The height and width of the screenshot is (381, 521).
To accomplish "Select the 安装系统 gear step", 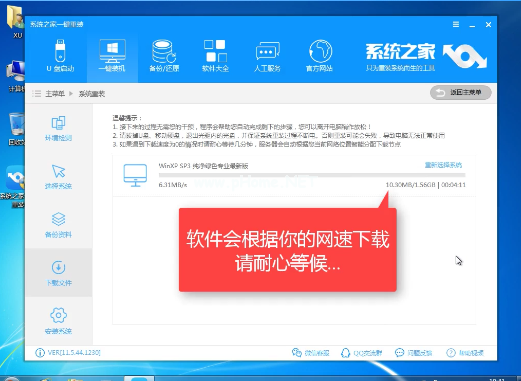I will tap(58, 321).
